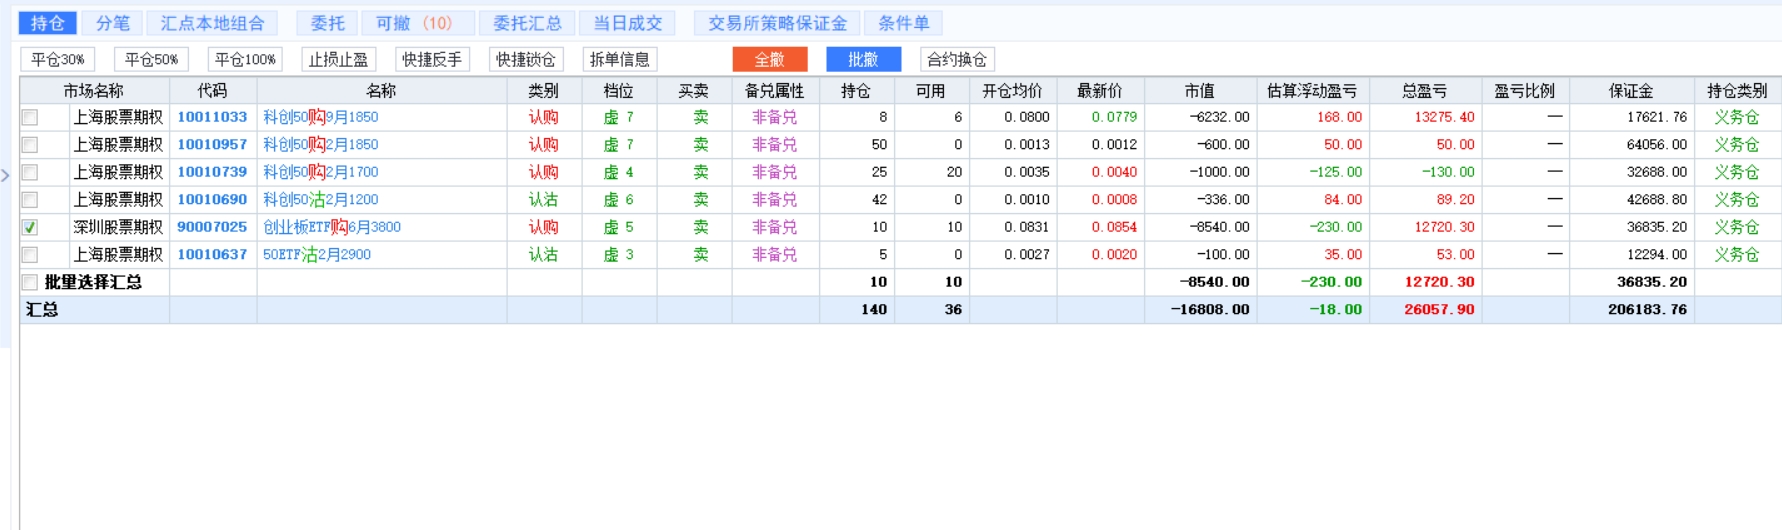Click contract 科创50购2月1700
Screen dimensions: 1782x530
tap(321, 172)
